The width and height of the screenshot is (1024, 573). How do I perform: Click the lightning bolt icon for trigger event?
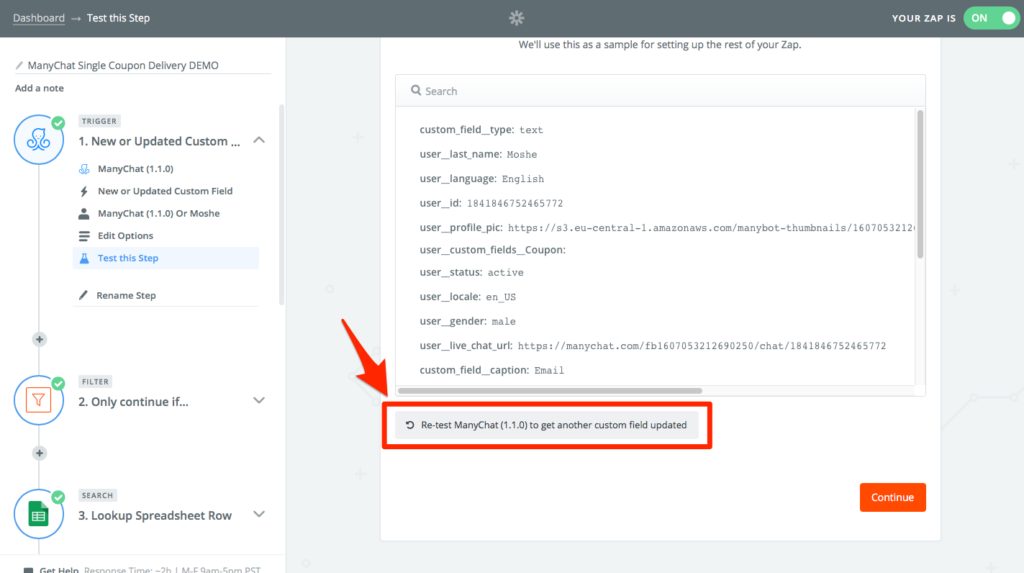[84, 191]
